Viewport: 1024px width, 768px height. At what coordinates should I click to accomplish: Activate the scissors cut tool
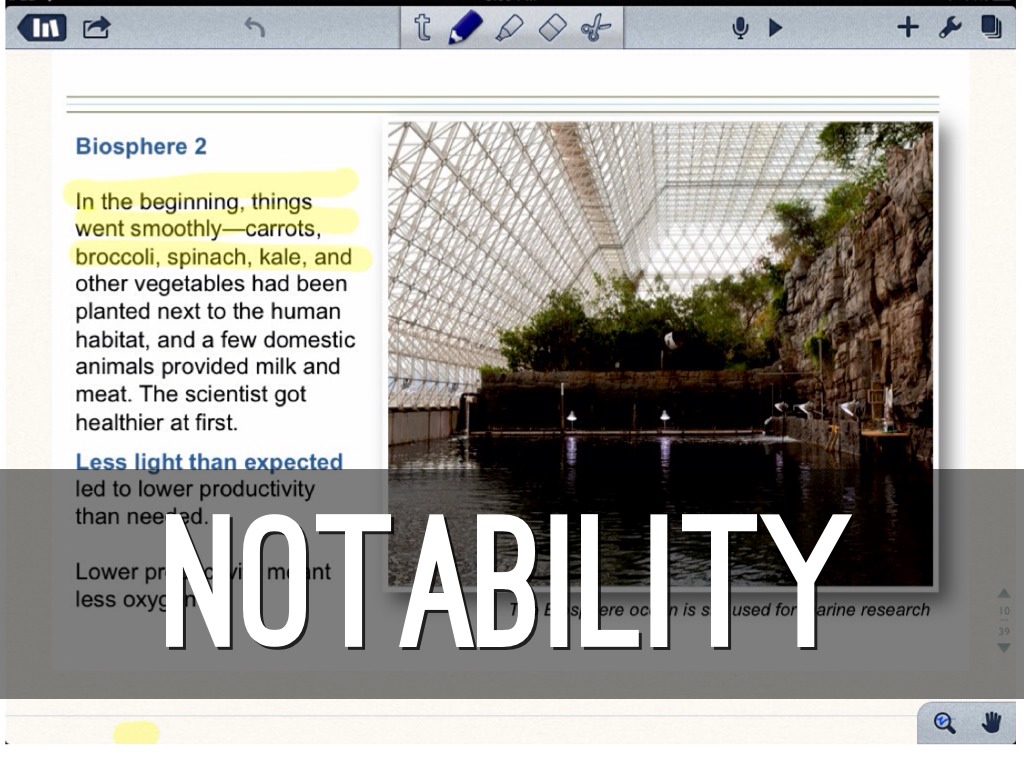tap(596, 27)
